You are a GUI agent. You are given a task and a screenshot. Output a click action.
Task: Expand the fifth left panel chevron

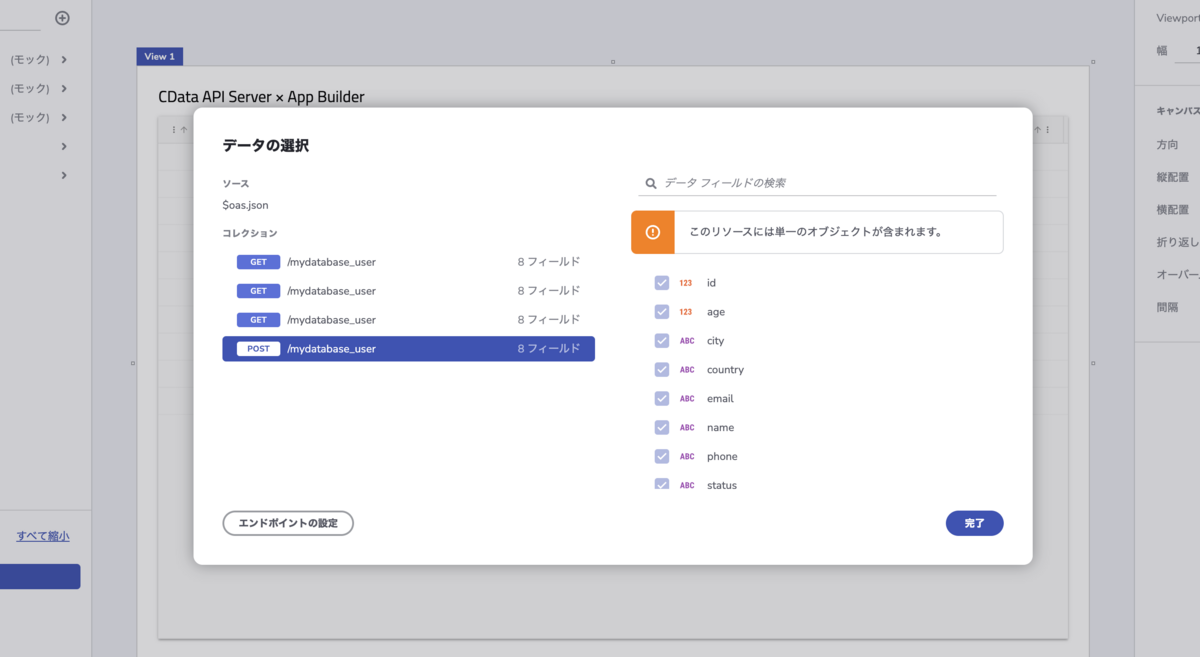point(64,175)
